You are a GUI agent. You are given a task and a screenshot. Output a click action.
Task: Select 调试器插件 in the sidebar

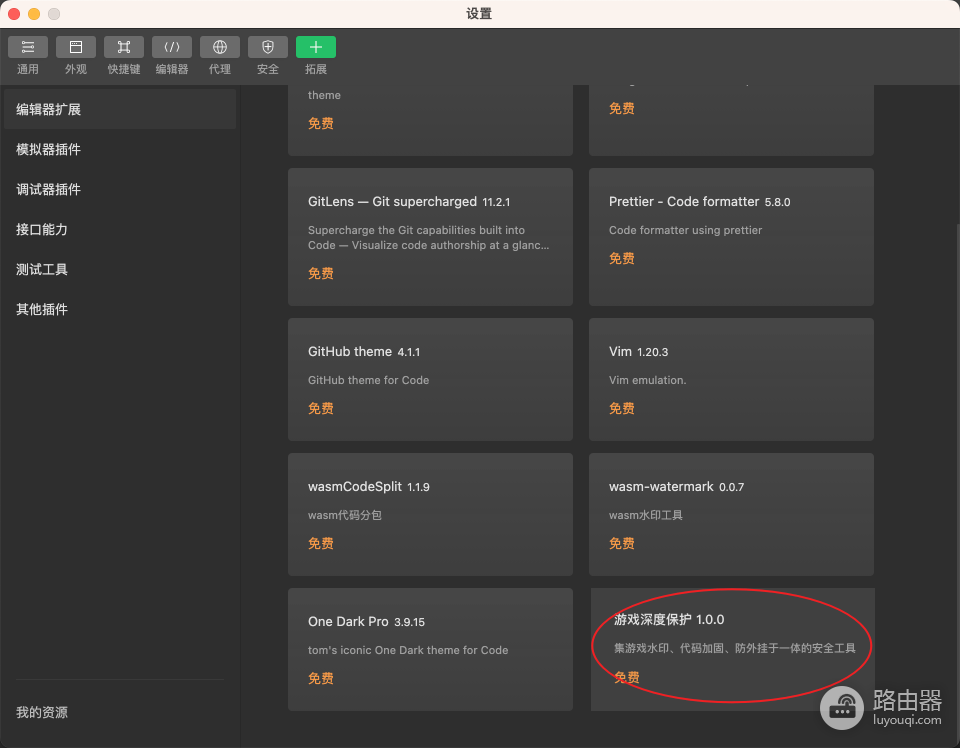(x=120, y=189)
